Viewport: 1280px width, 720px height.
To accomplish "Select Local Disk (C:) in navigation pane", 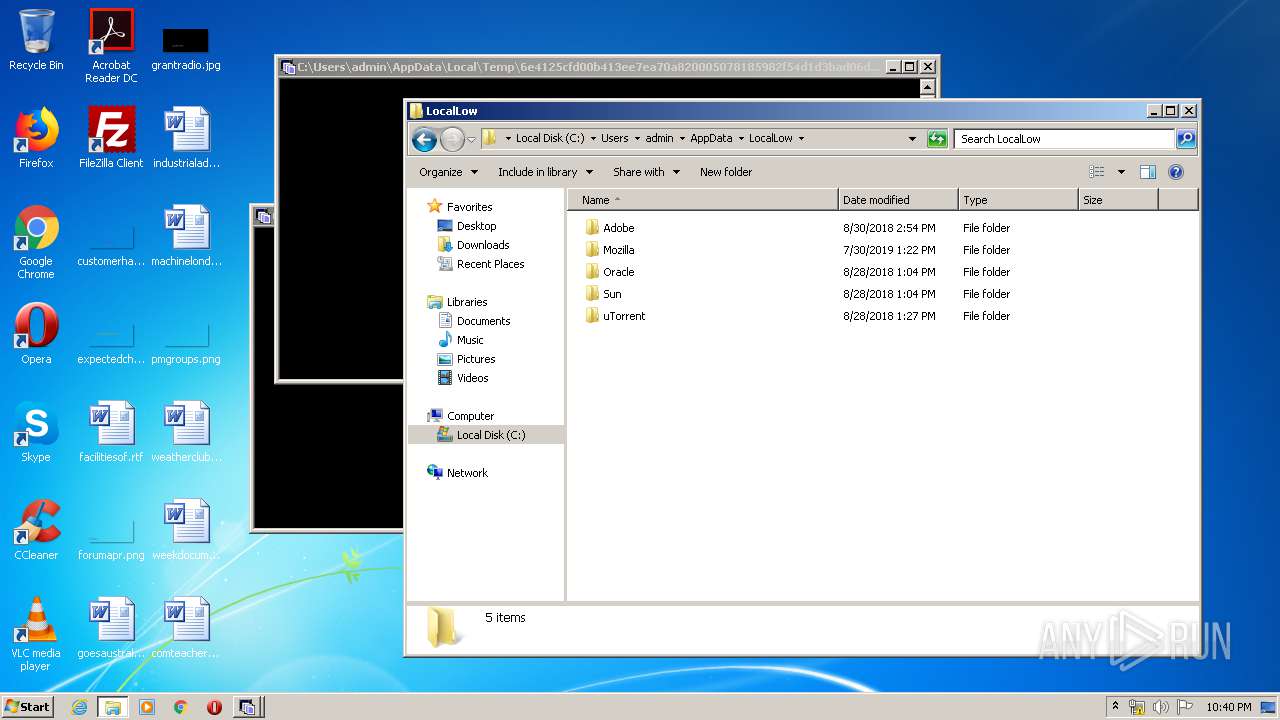I will tap(486, 435).
